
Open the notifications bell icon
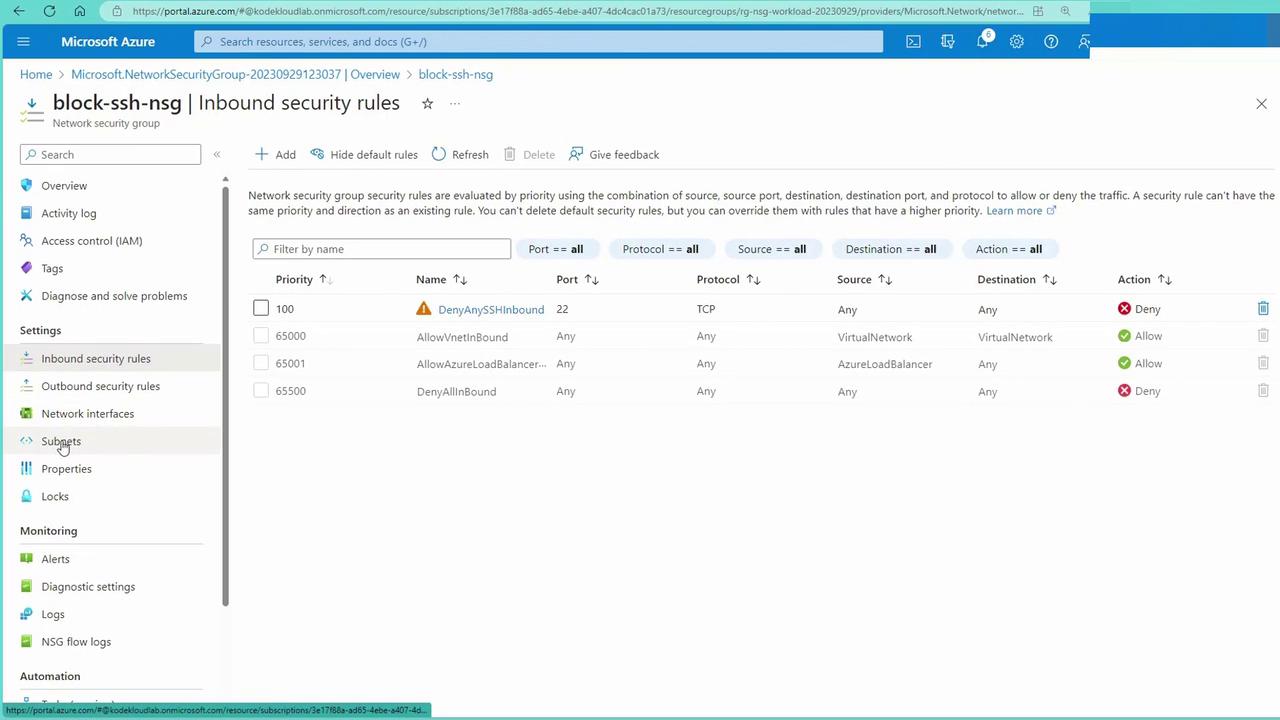click(x=982, y=42)
